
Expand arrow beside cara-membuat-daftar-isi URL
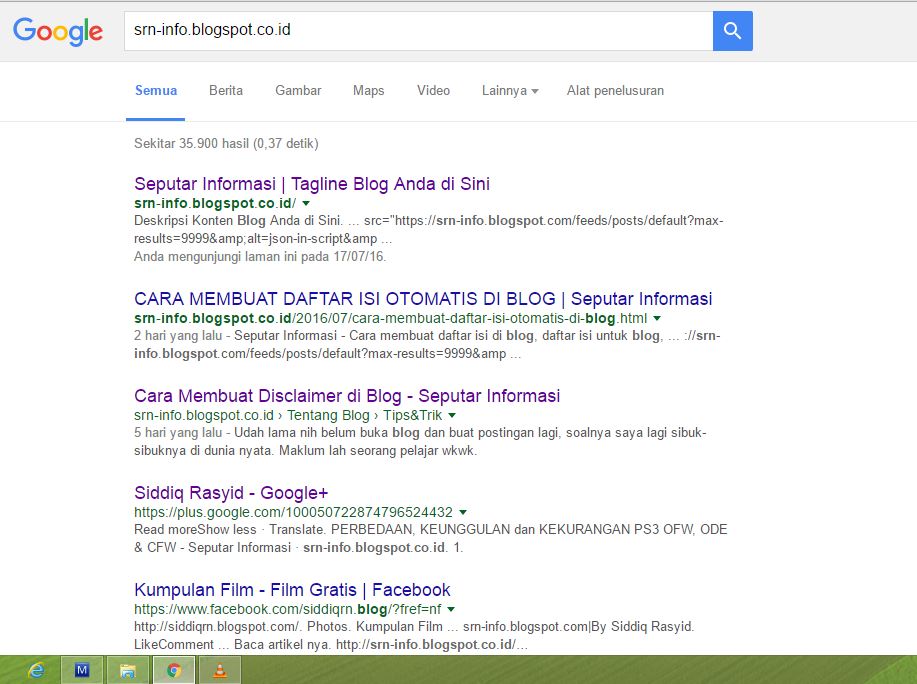(657, 318)
